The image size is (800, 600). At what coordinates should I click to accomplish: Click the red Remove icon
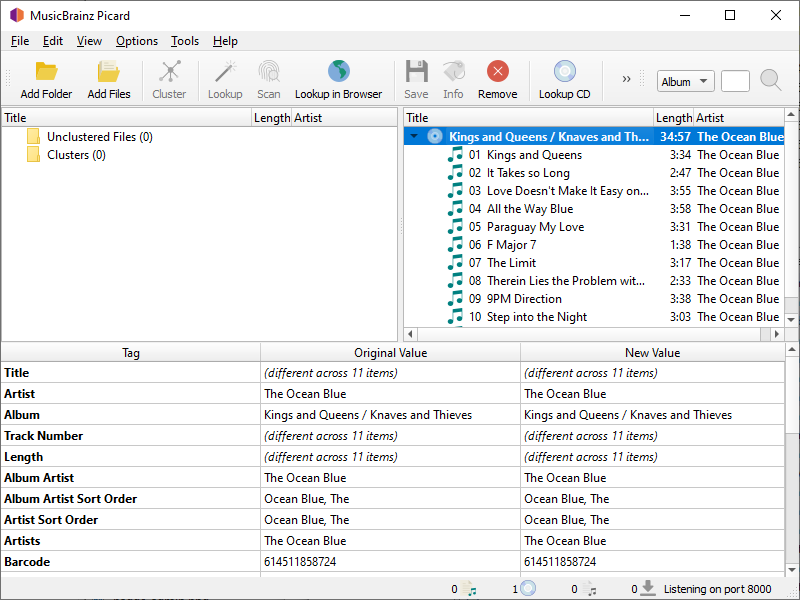click(497, 72)
